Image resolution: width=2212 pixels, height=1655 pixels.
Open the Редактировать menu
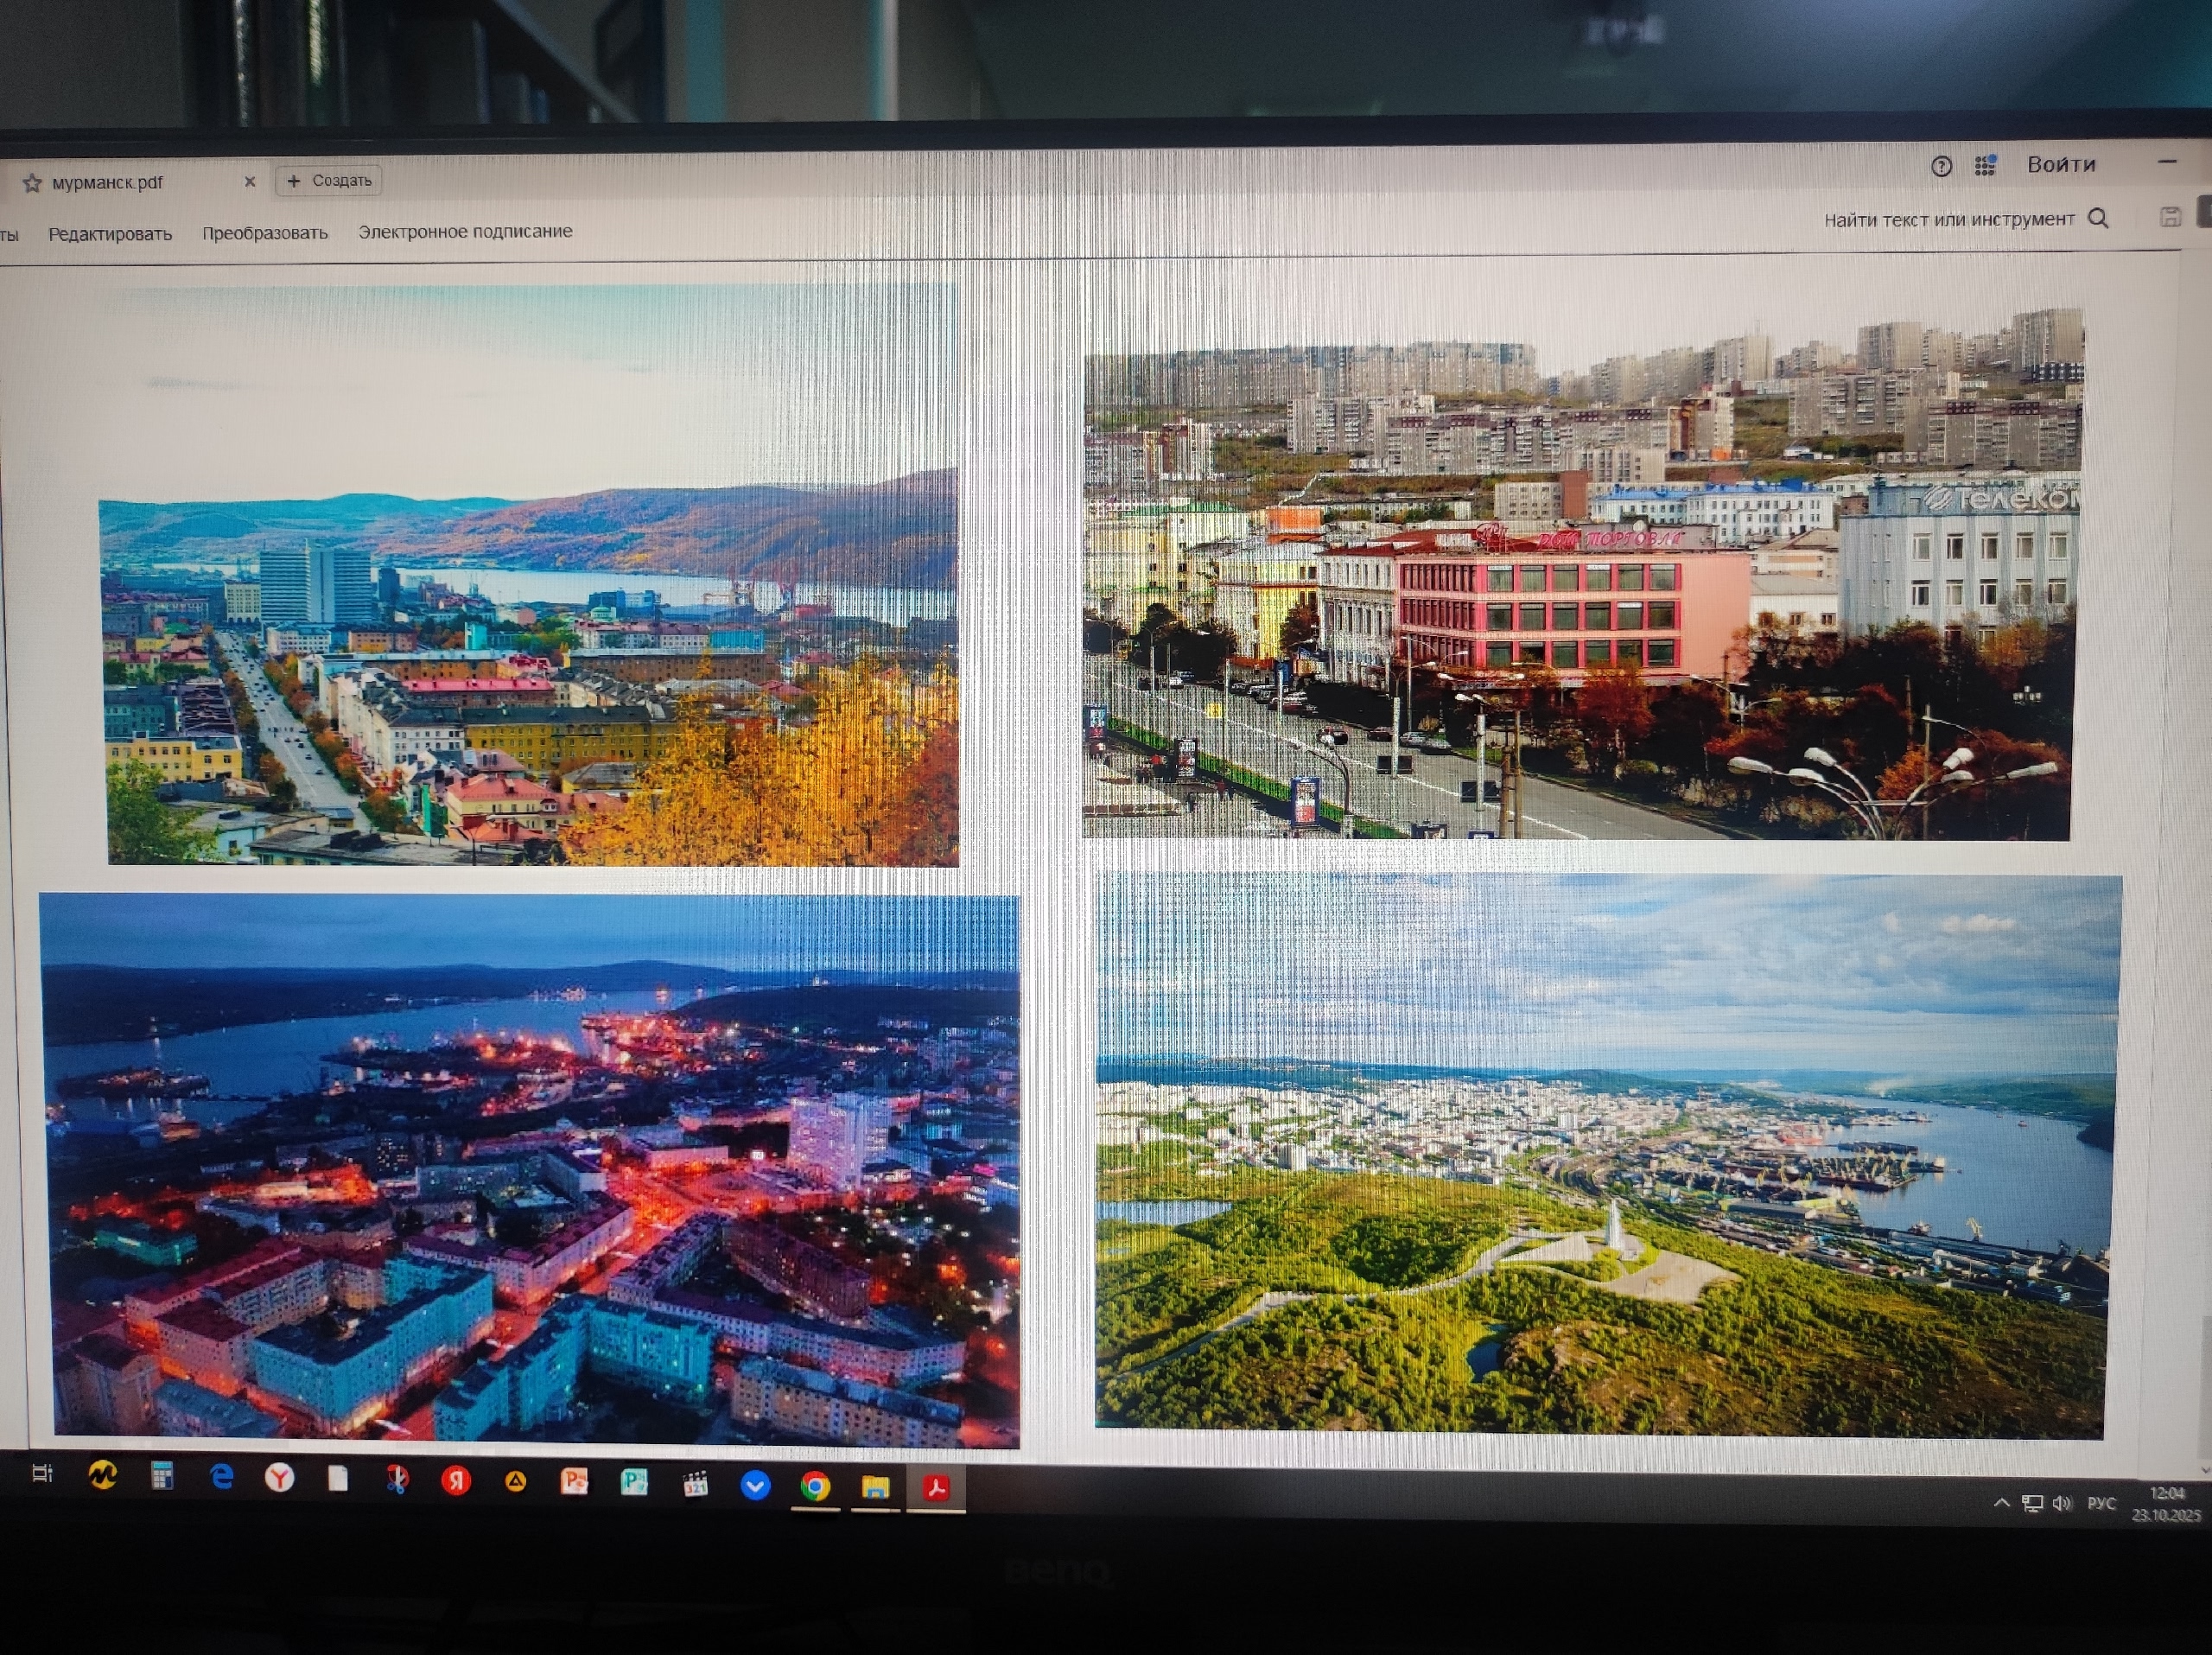coord(110,234)
